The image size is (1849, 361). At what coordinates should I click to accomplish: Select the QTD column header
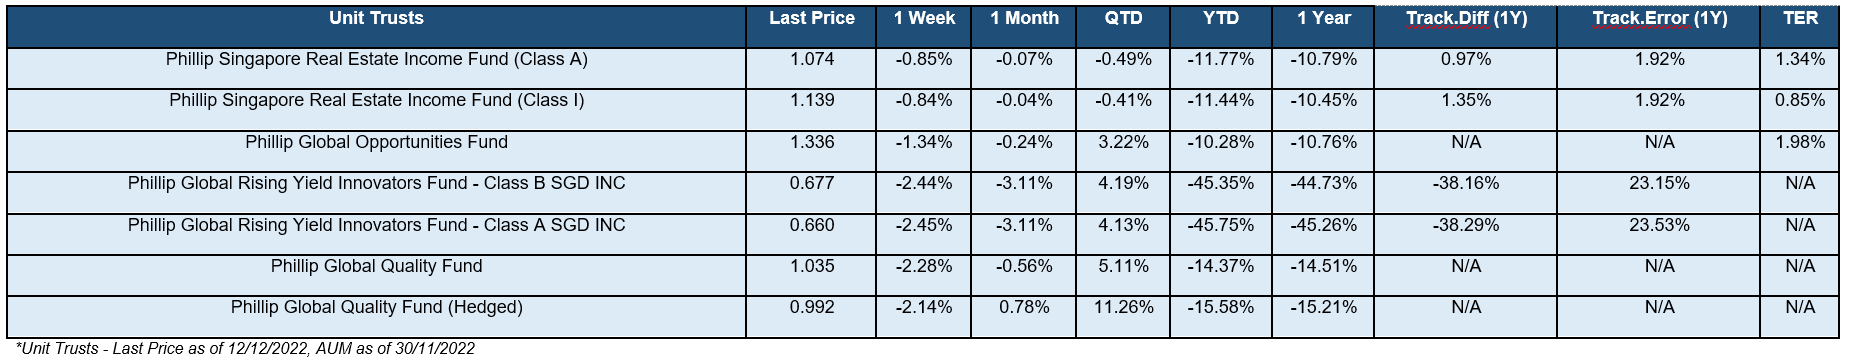pos(1123,18)
